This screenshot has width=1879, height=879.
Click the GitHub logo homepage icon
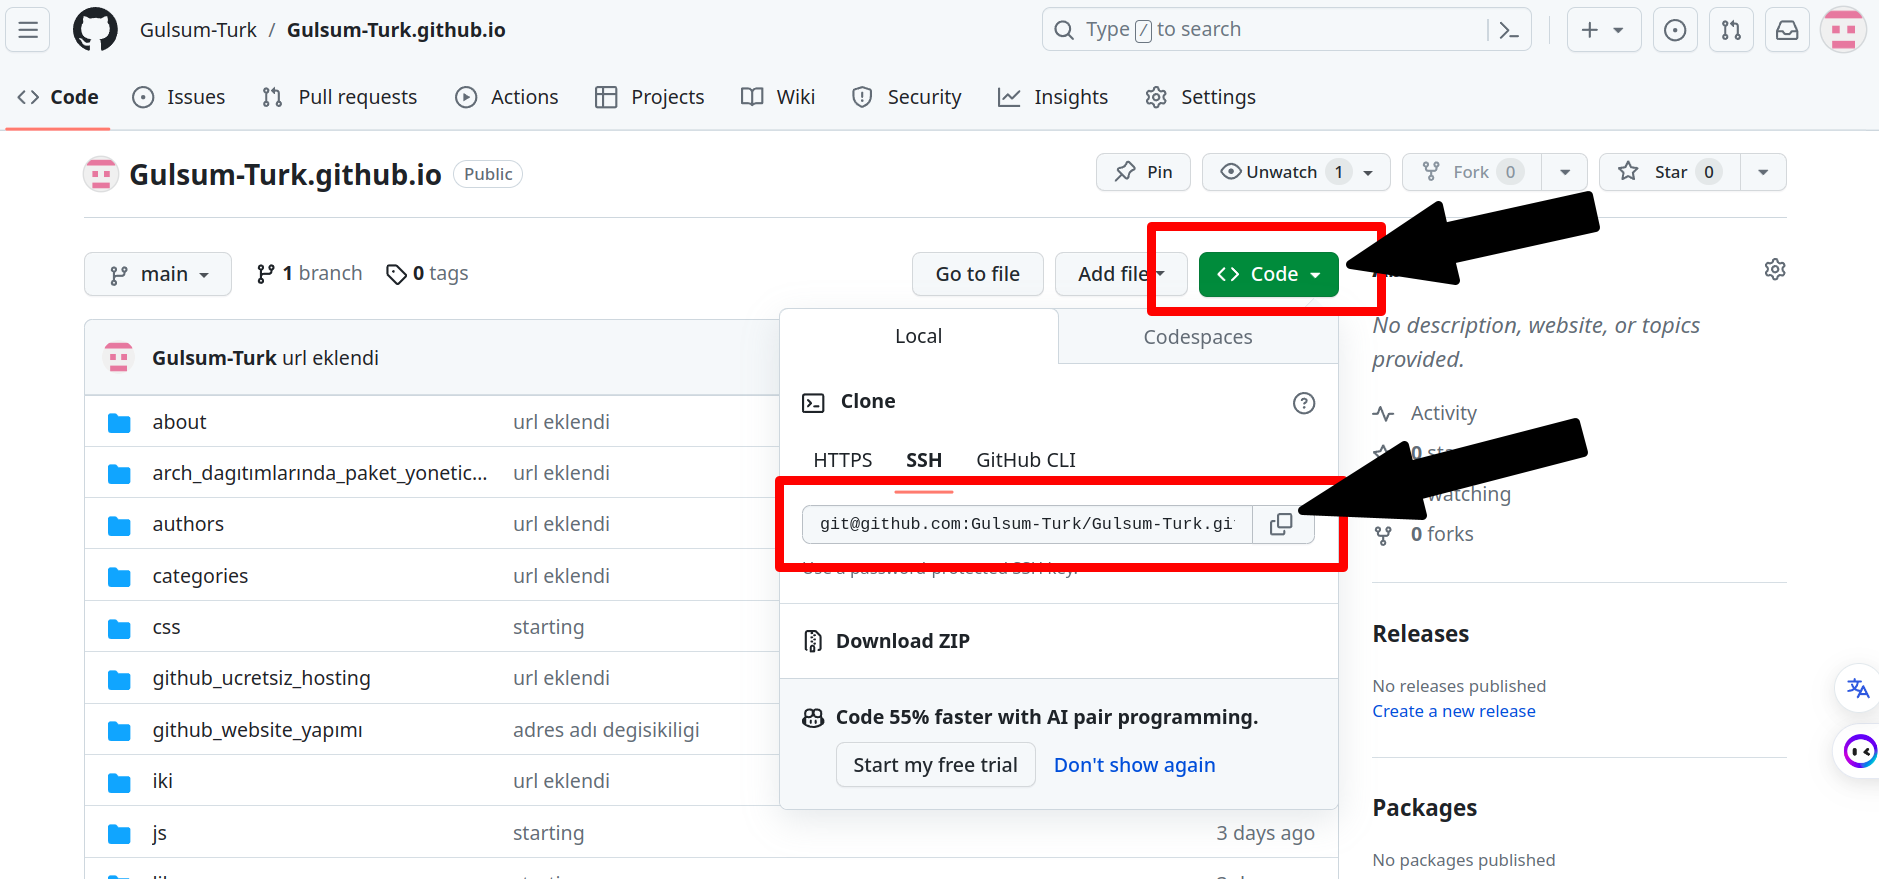(x=95, y=30)
